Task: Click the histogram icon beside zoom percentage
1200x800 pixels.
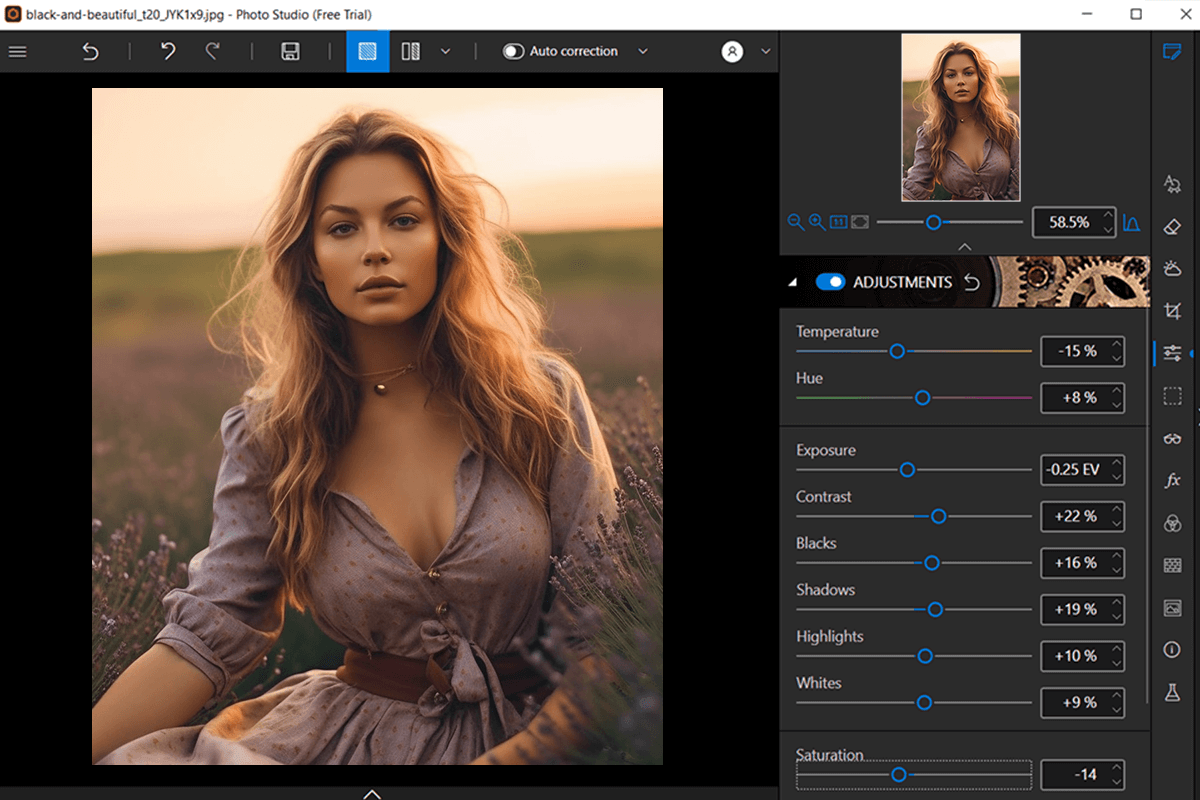Action: (1131, 222)
